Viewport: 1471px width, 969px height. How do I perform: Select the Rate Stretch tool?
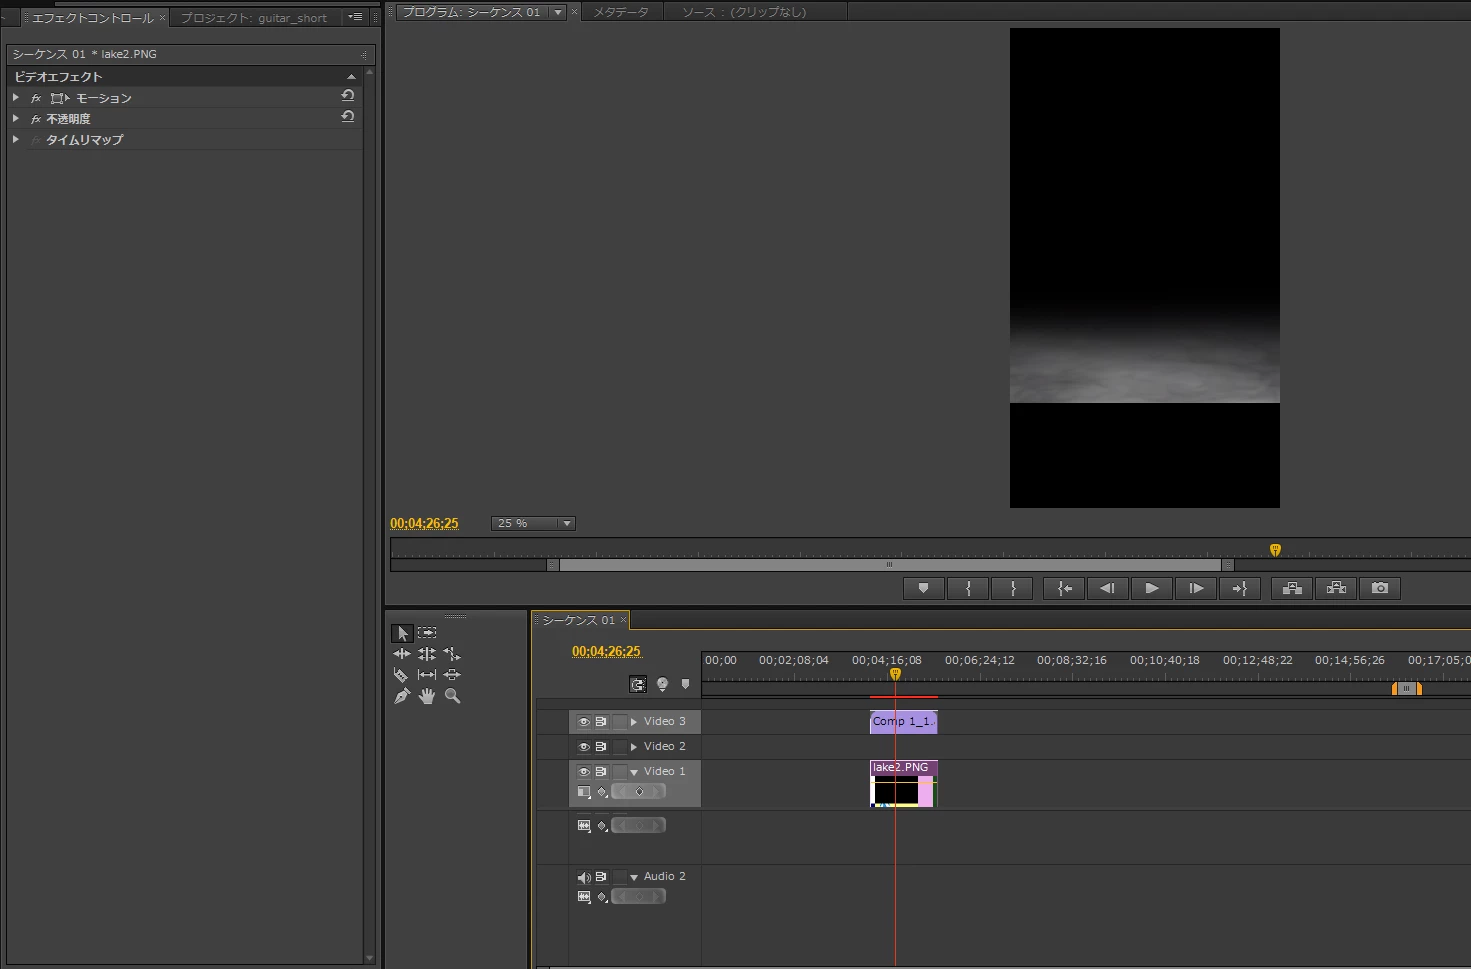(x=452, y=654)
